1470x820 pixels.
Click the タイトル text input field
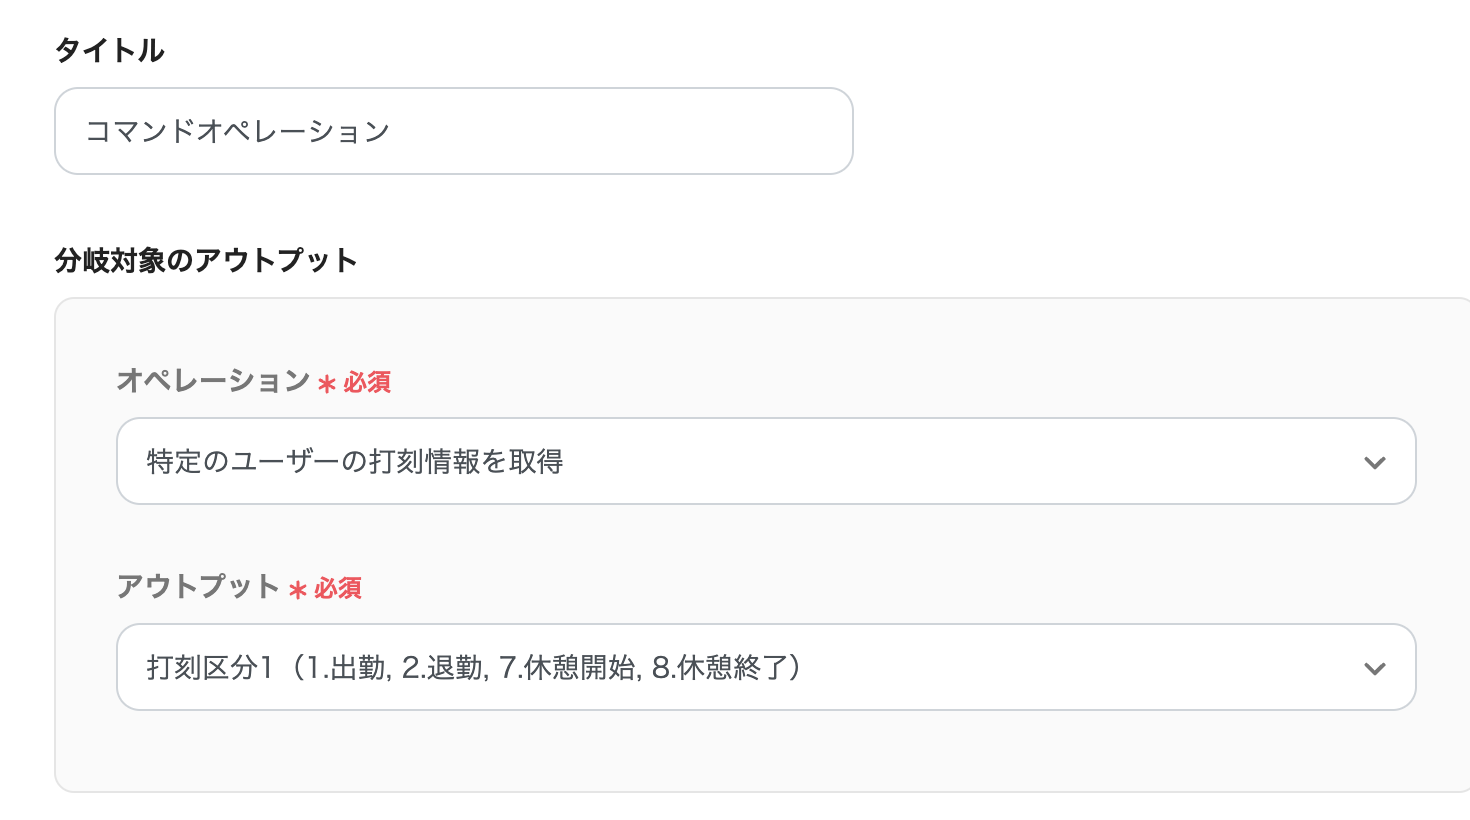click(453, 131)
